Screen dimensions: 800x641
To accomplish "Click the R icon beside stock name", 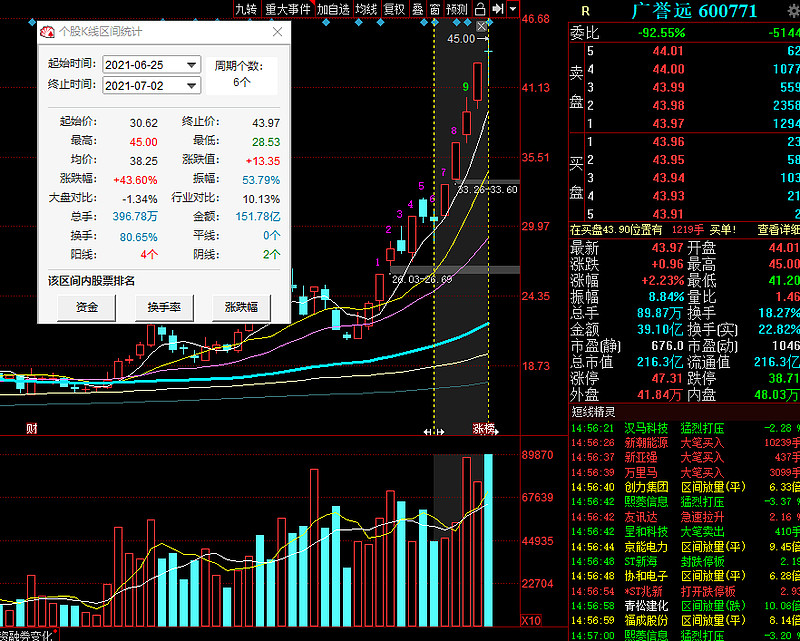I will [585, 11].
